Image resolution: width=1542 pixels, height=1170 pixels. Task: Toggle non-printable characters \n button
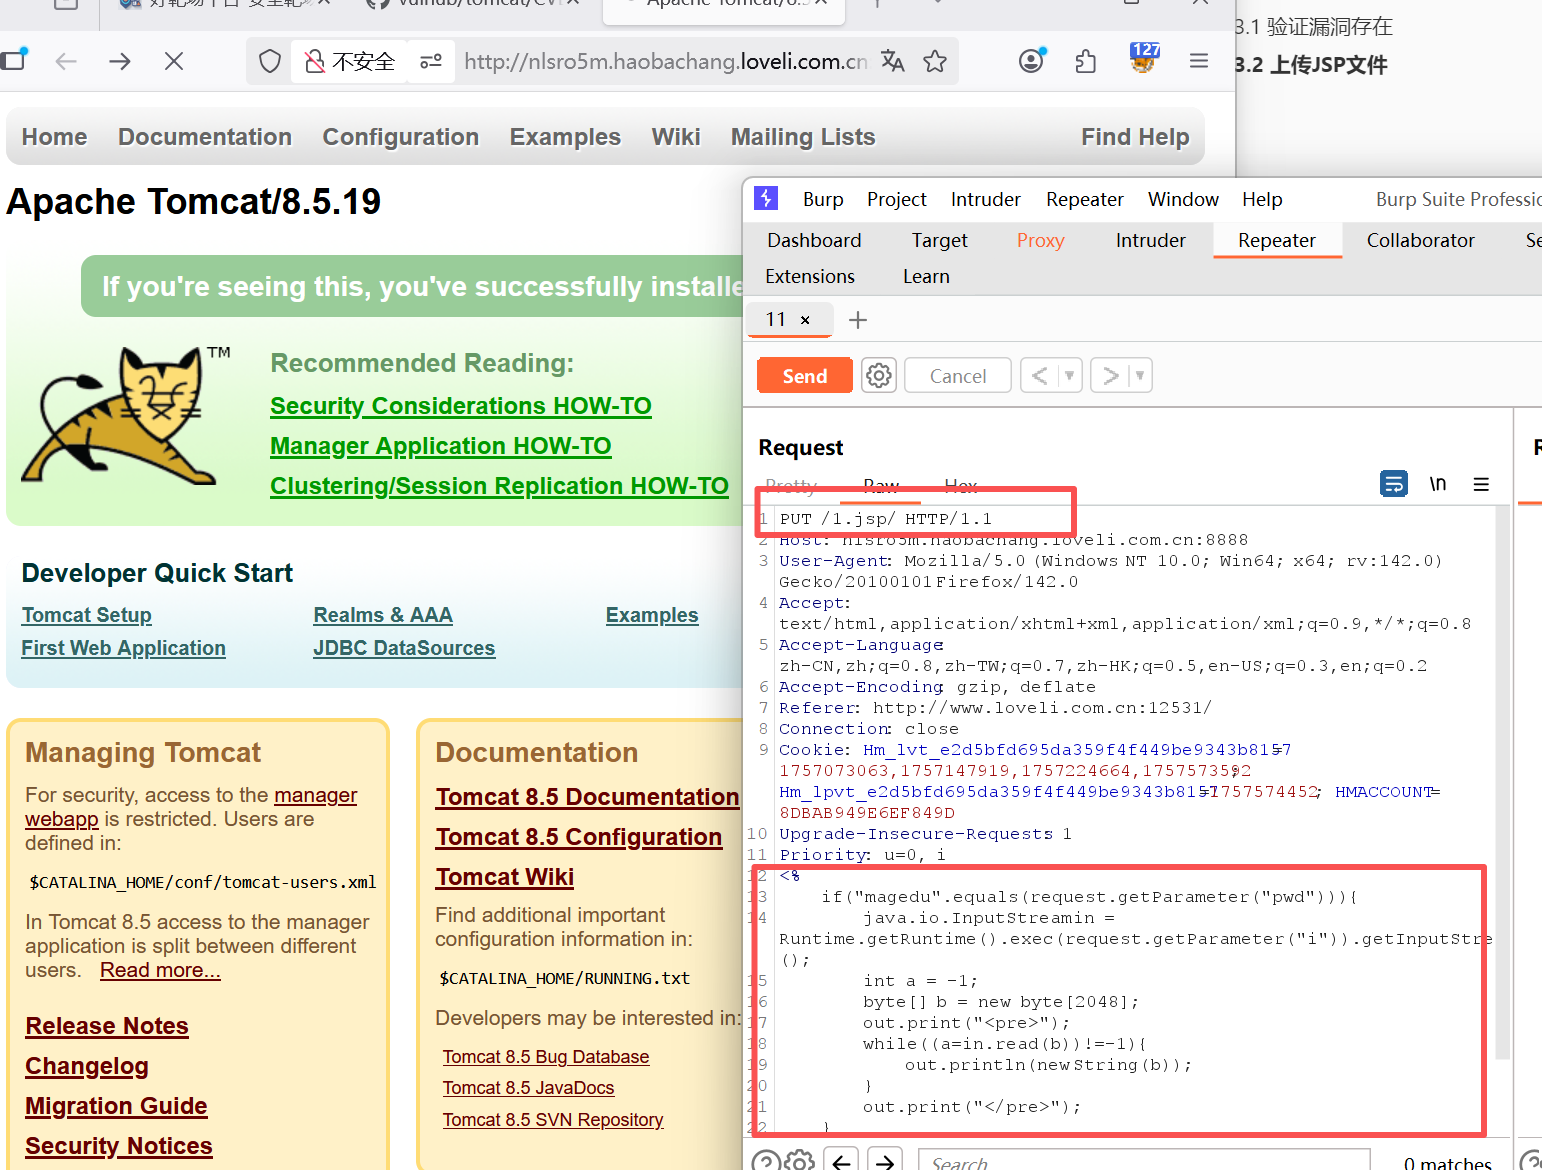point(1438,484)
